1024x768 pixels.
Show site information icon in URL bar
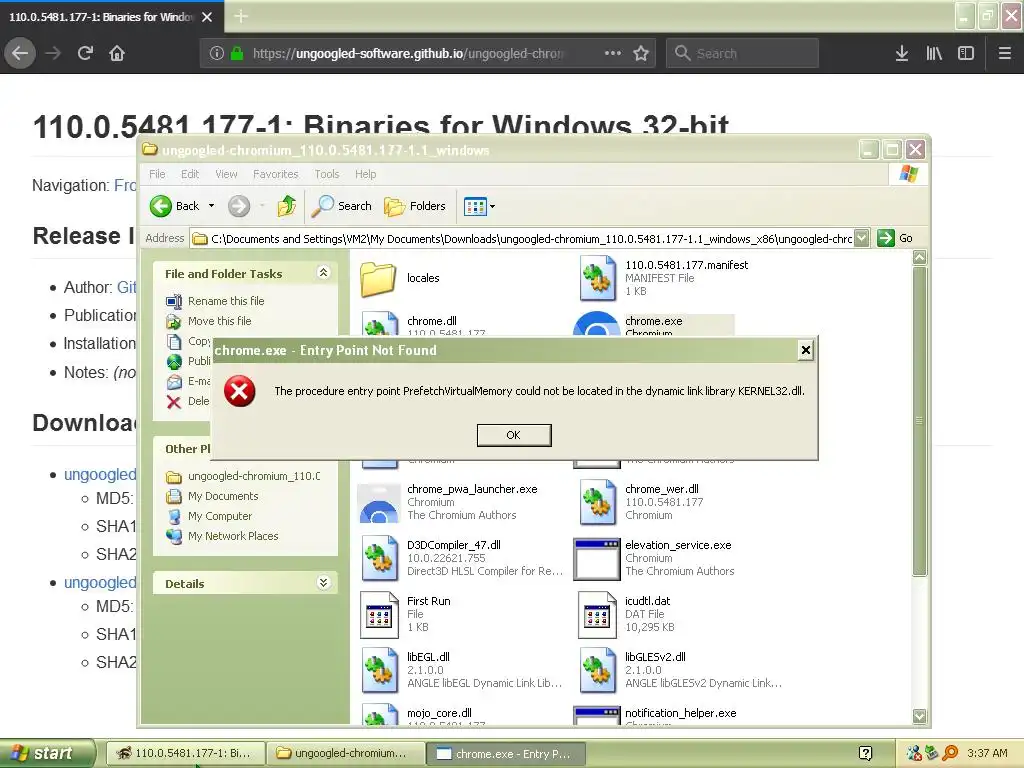tap(217, 53)
